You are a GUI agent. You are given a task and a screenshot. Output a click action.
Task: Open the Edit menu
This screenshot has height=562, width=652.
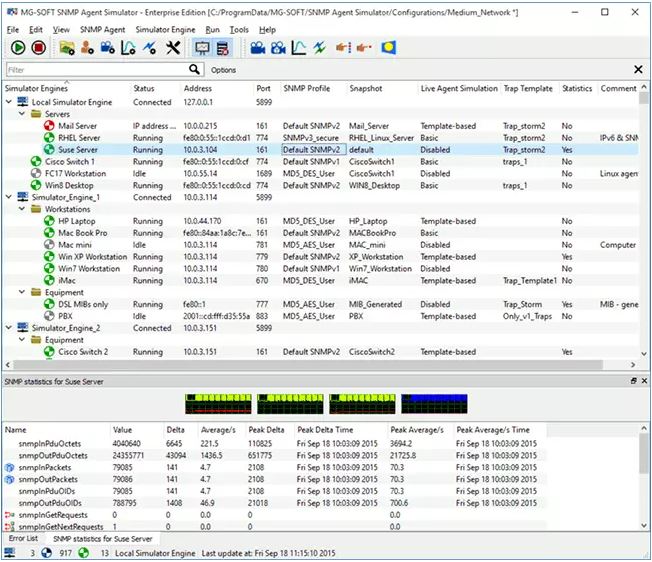[x=35, y=30]
